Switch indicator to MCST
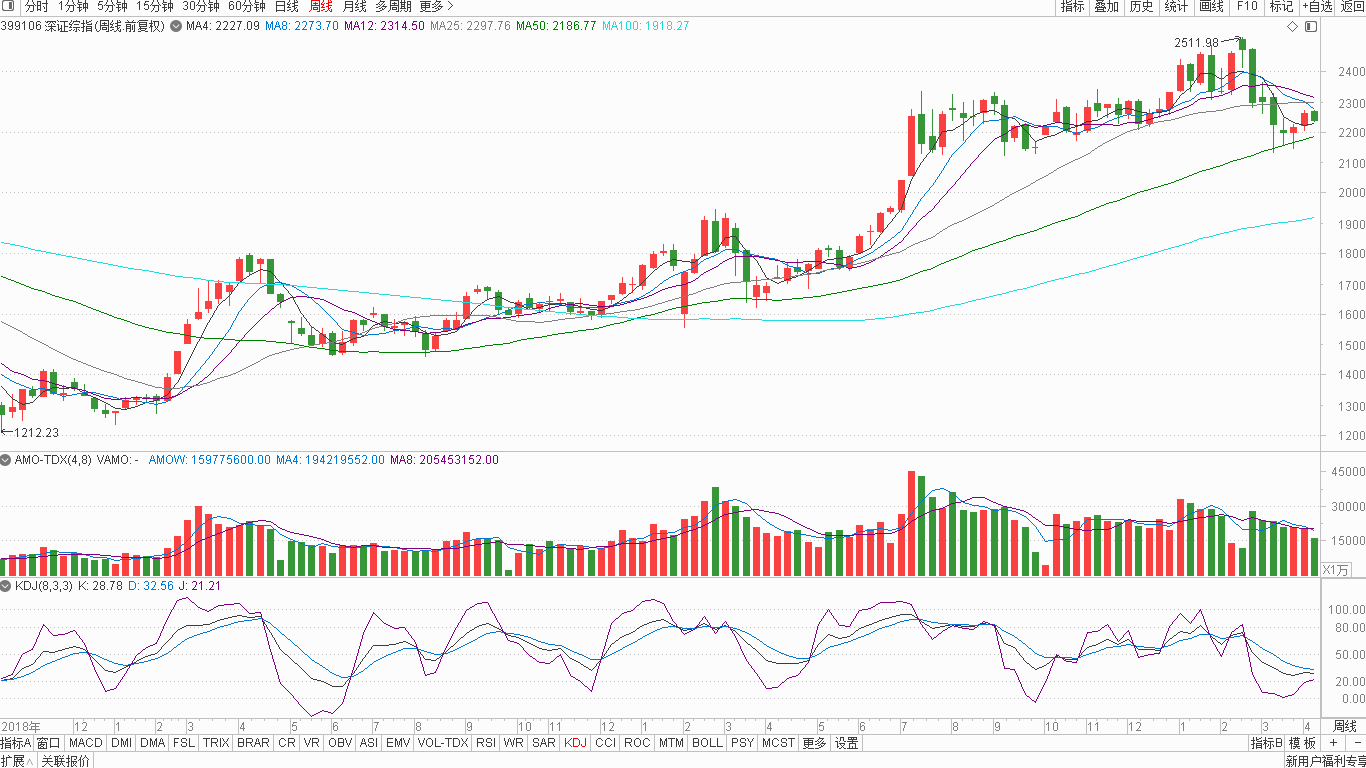Screen dimensions: 1366x768 [778, 743]
